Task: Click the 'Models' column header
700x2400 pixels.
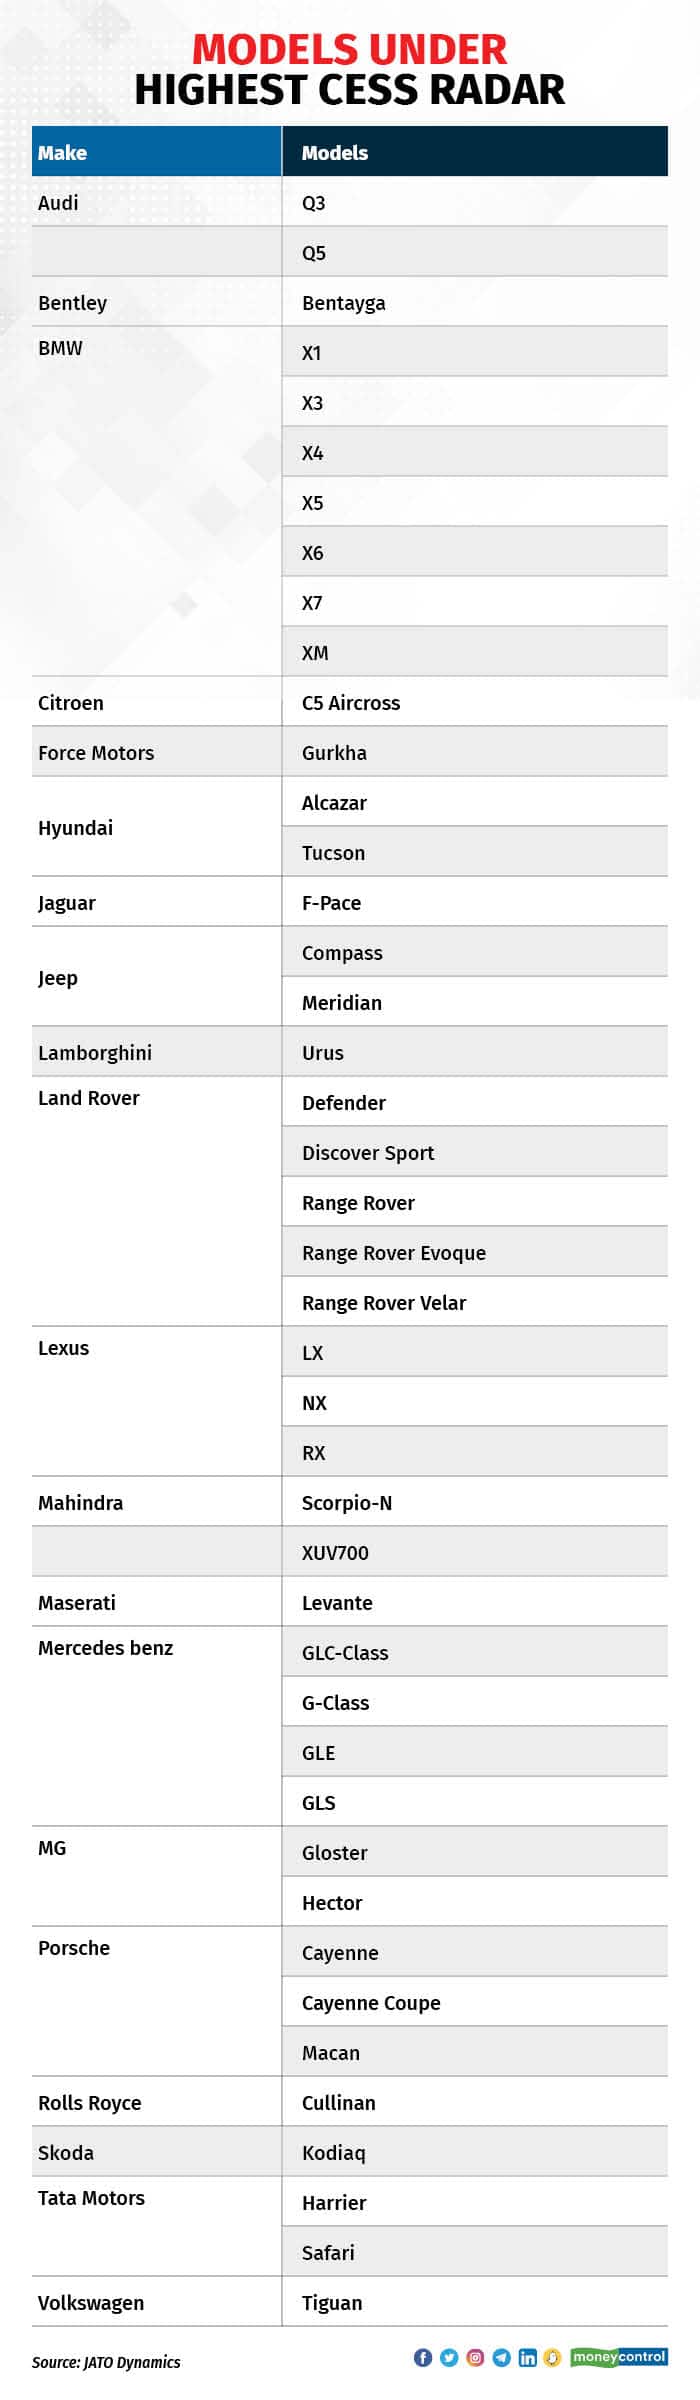Action: click(335, 153)
